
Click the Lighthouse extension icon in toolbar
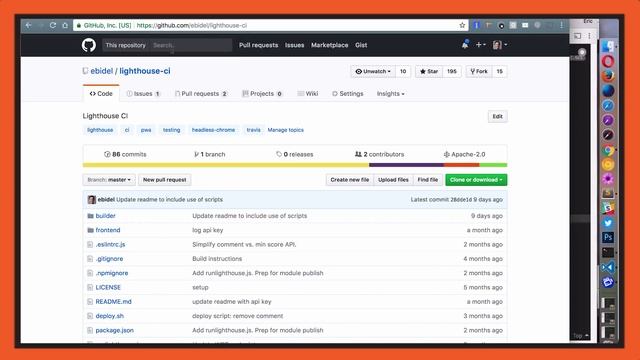(489, 25)
